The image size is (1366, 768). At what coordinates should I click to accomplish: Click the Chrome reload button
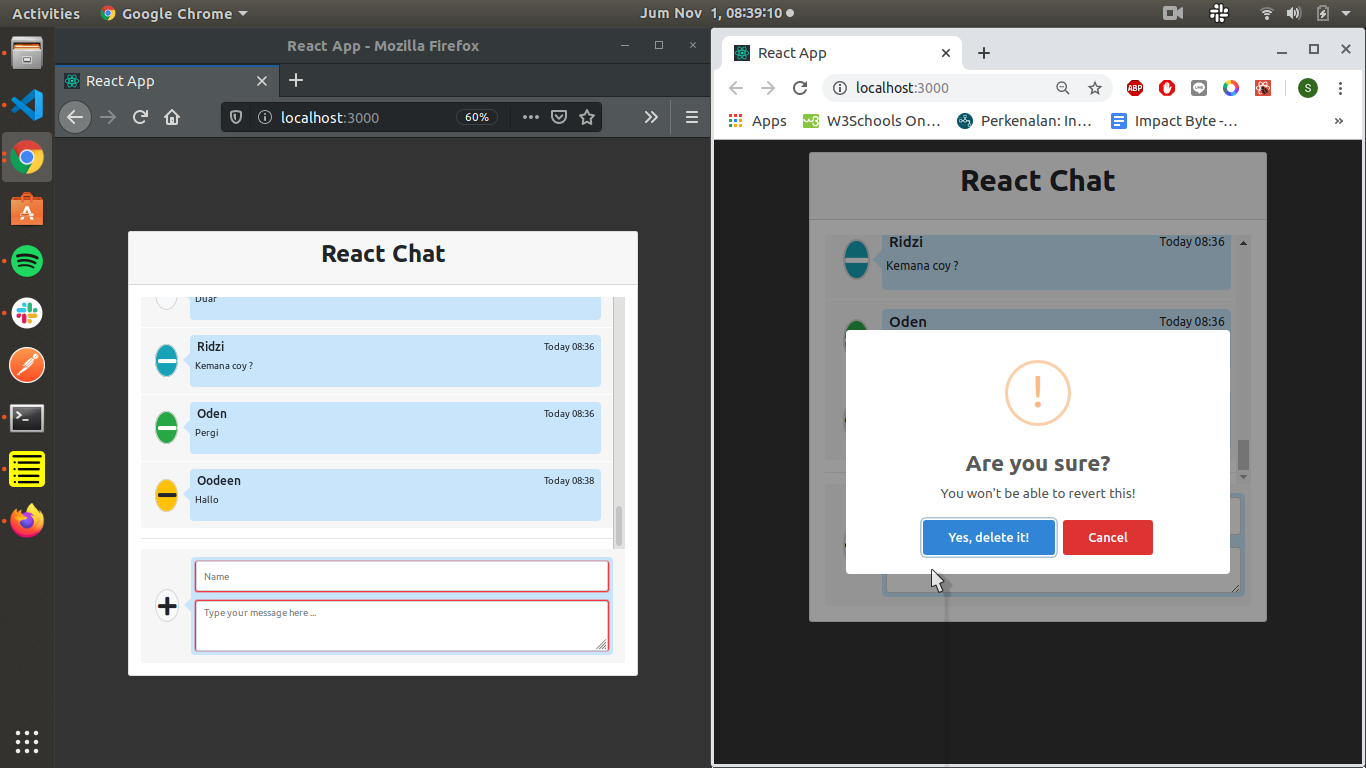800,88
